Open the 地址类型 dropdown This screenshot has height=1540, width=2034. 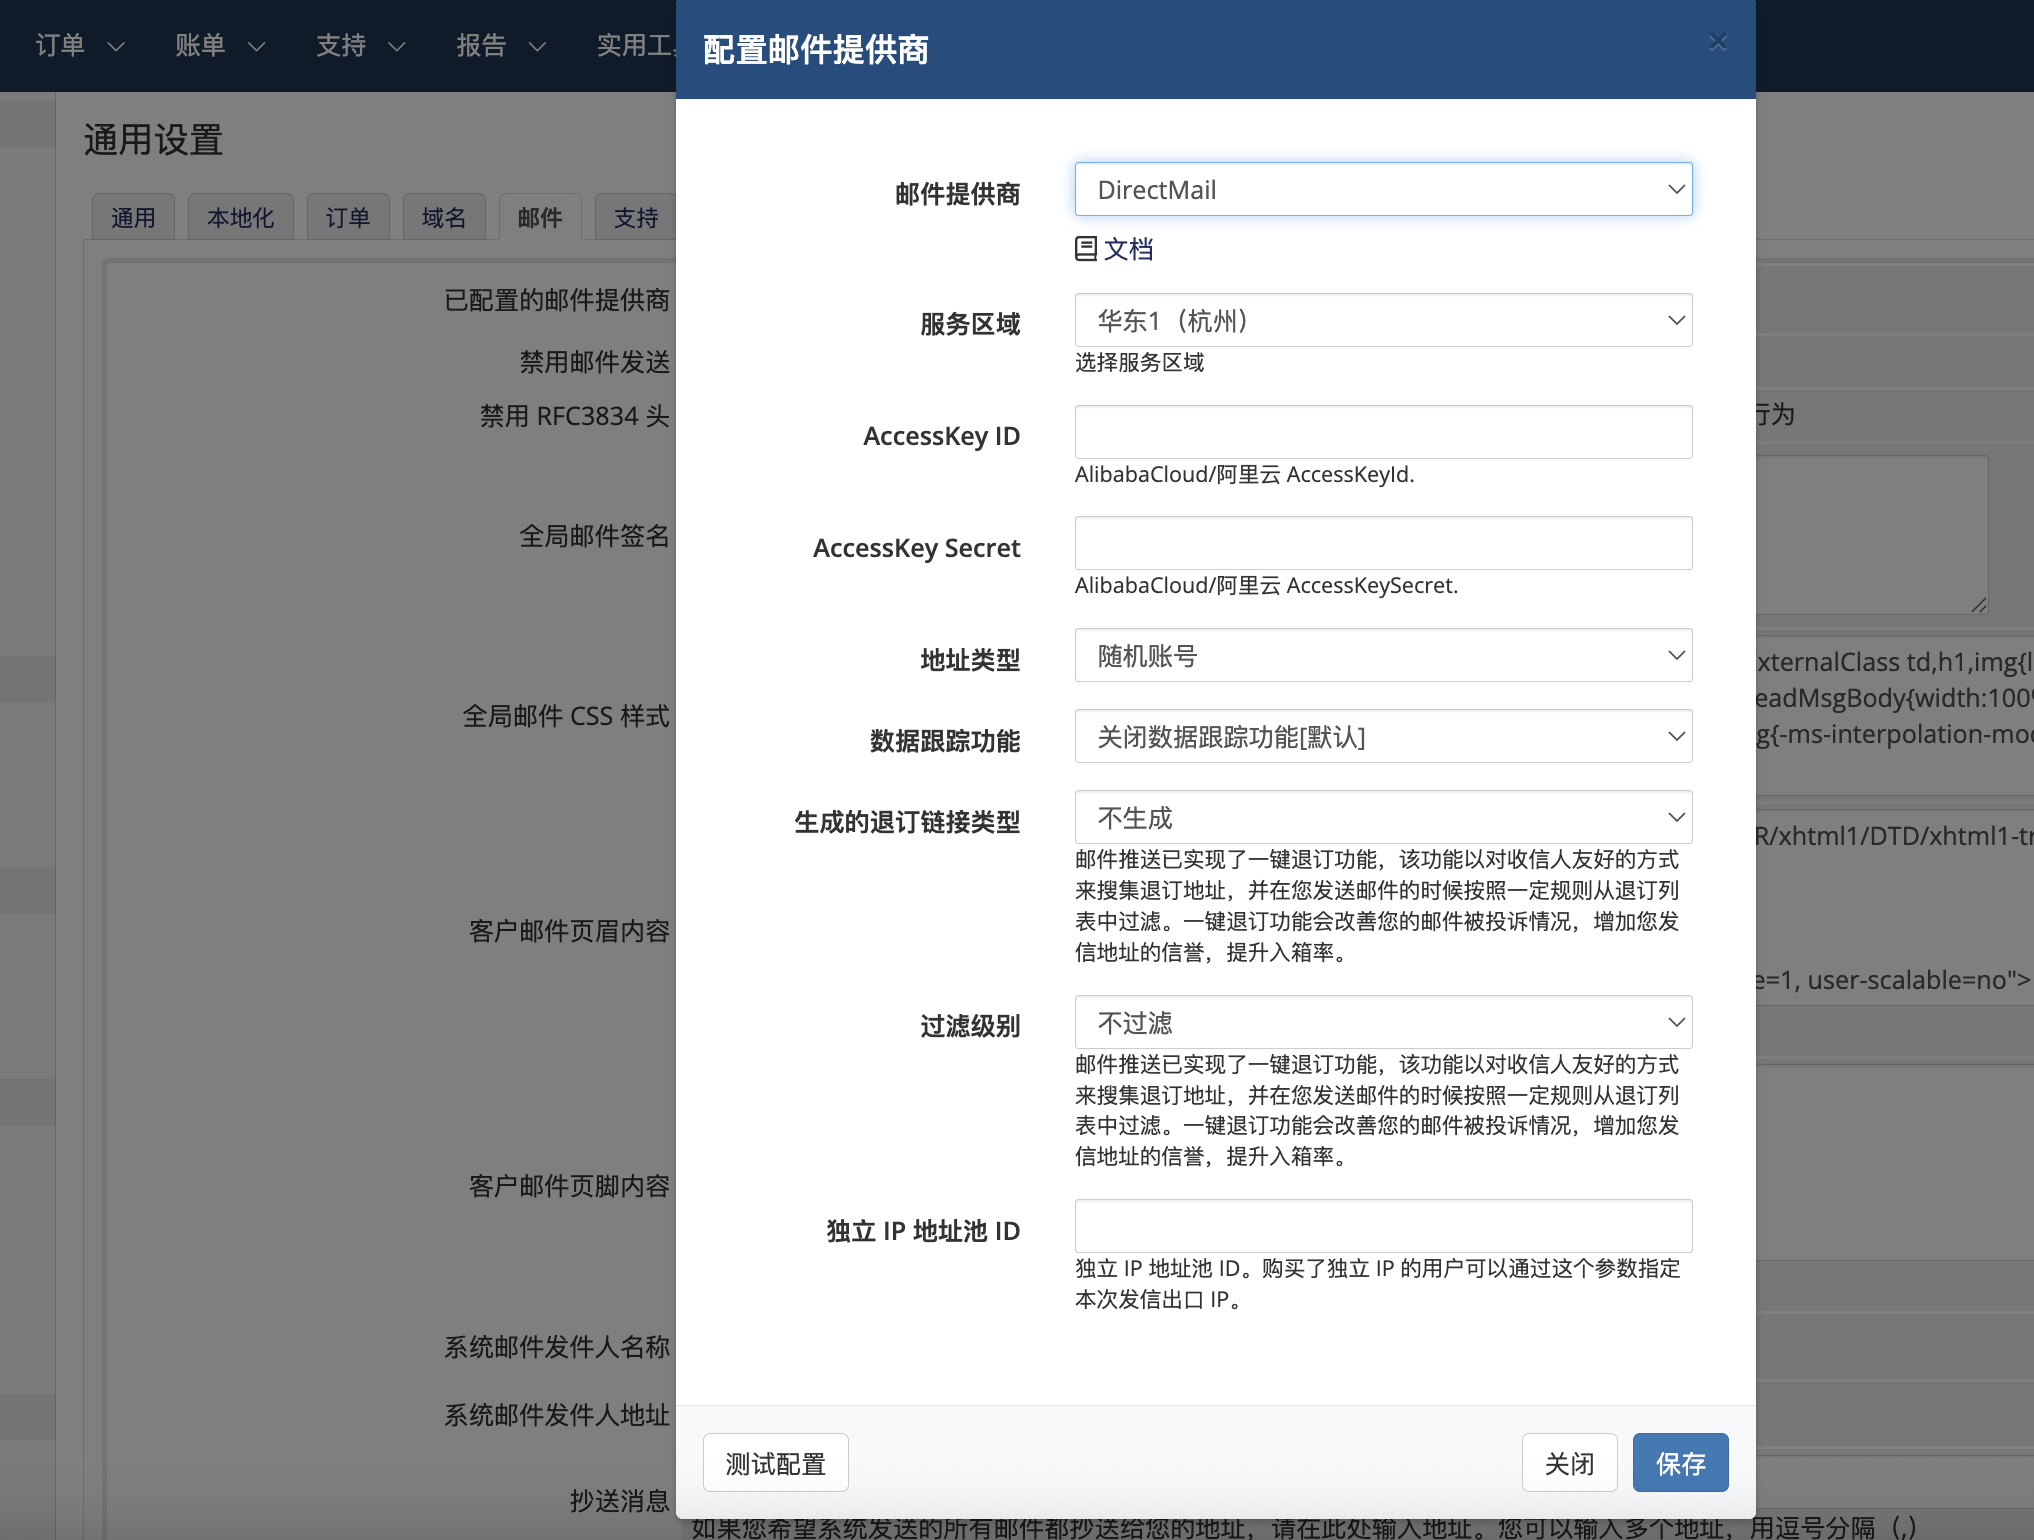pyautogui.click(x=1382, y=656)
